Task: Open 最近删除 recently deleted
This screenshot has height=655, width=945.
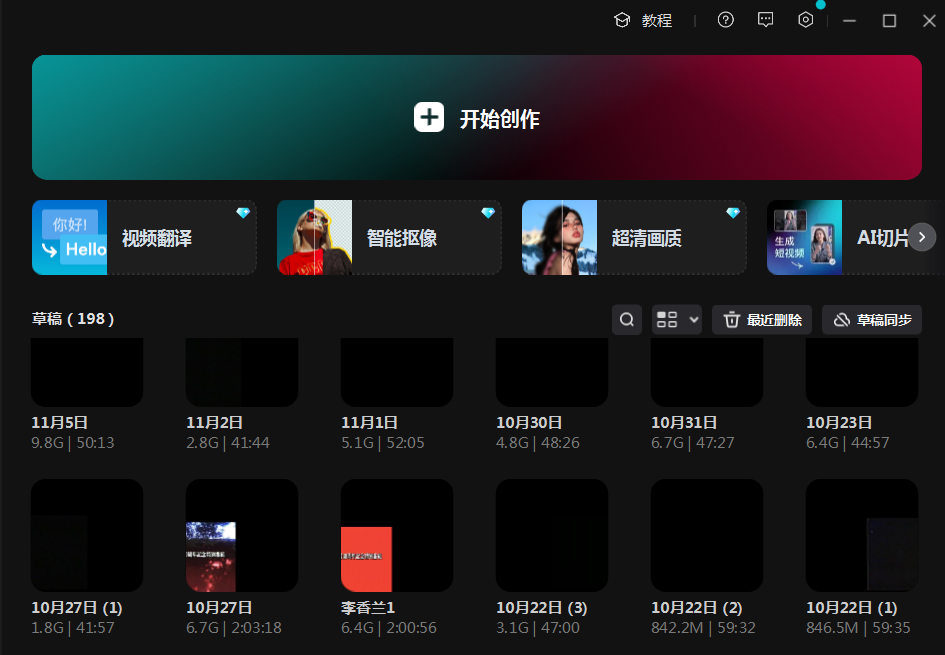Action: [762, 320]
